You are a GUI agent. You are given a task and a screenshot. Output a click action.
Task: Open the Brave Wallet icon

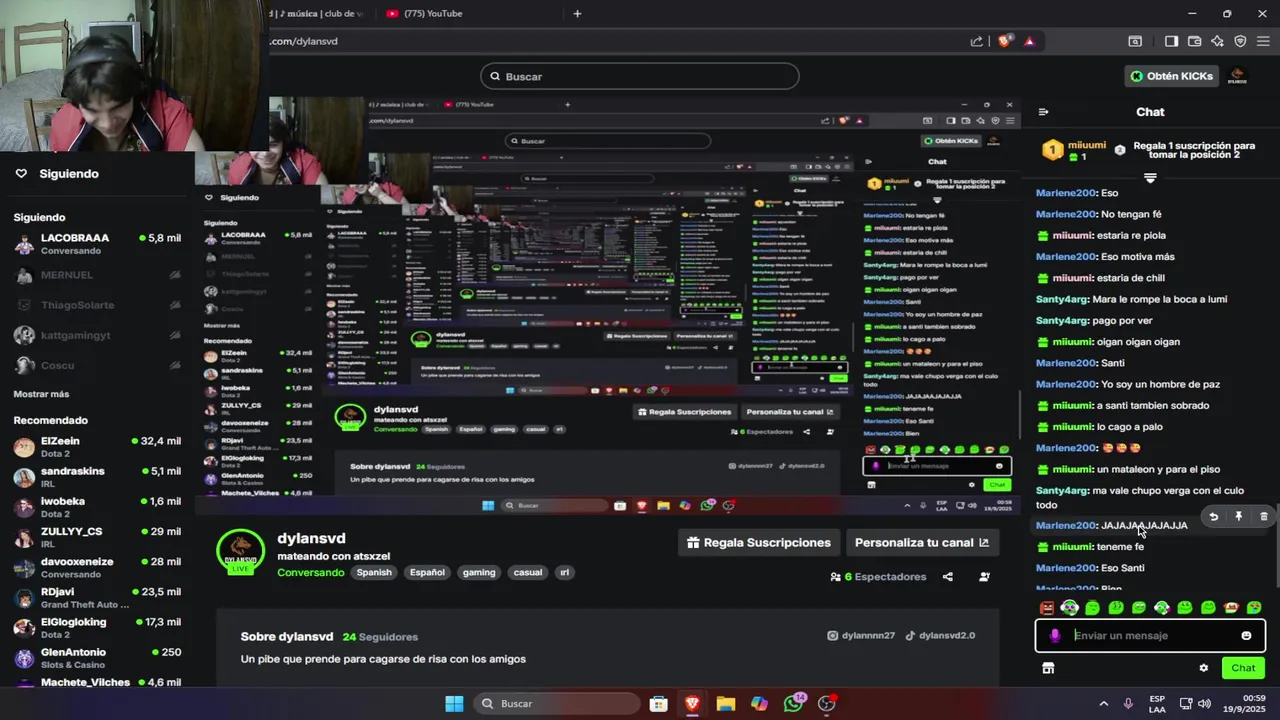(1194, 41)
